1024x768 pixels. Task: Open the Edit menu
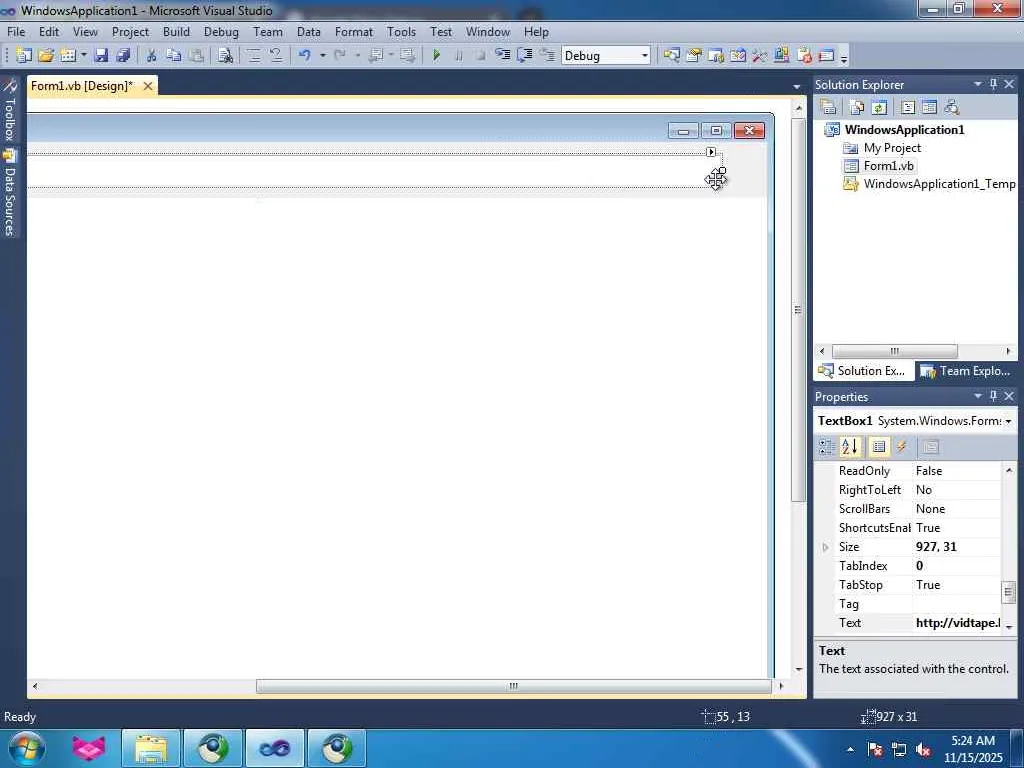pyautogui.click(x=48, y=31)
